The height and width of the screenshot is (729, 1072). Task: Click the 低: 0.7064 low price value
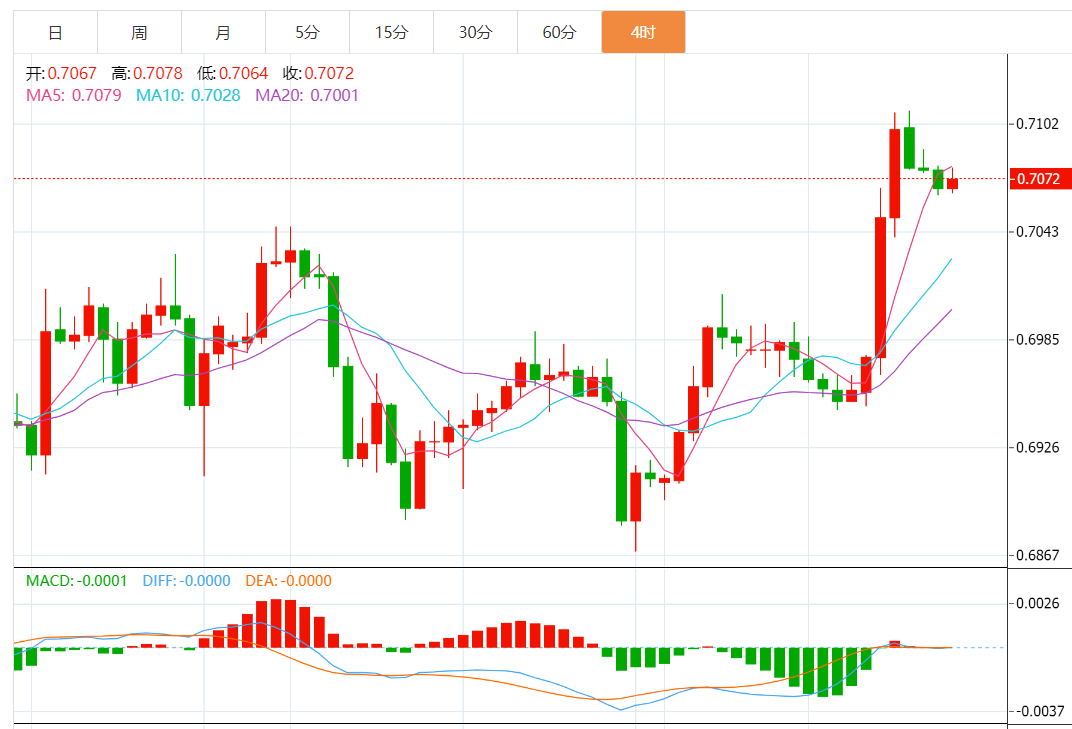pos(232,73)
